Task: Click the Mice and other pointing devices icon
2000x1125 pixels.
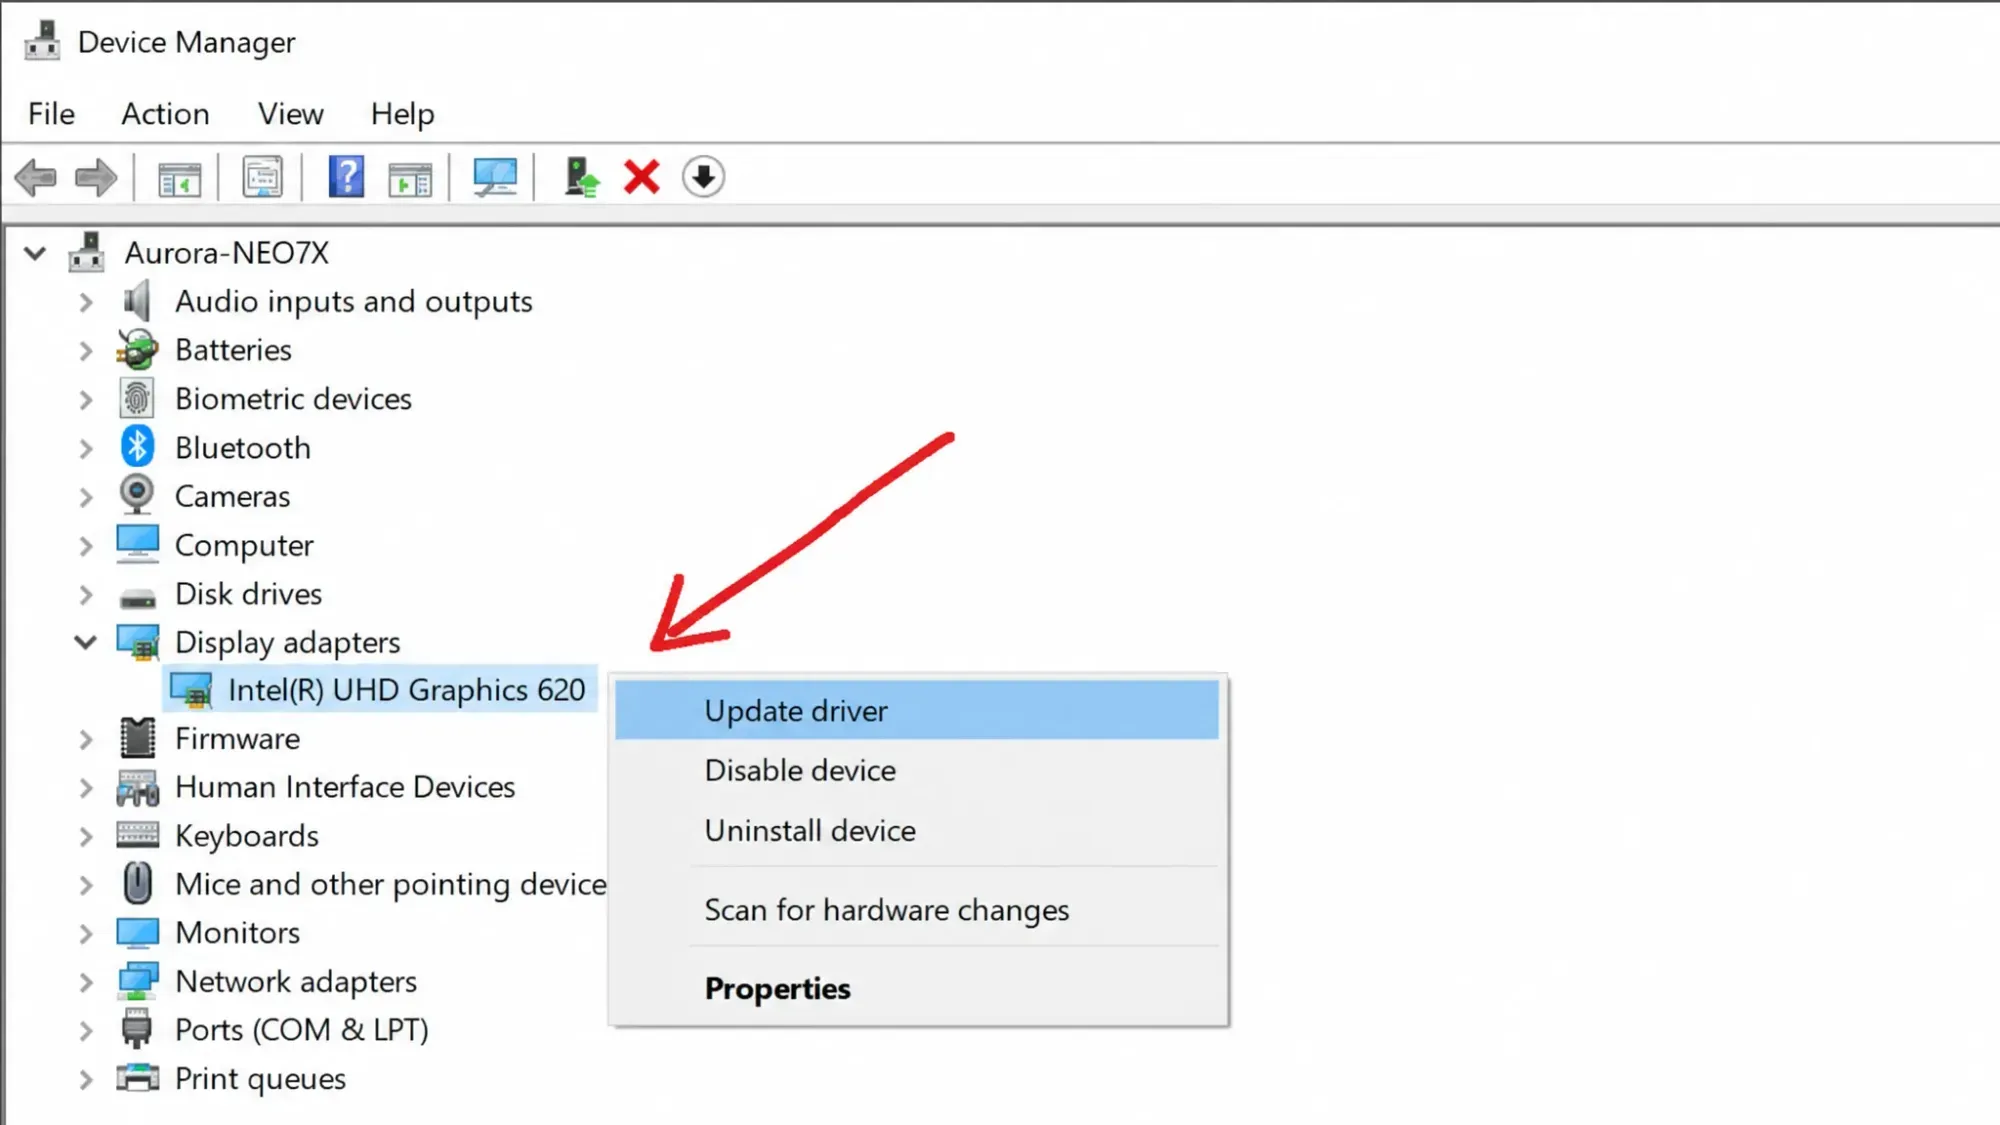Action: (x=137, y=883)
